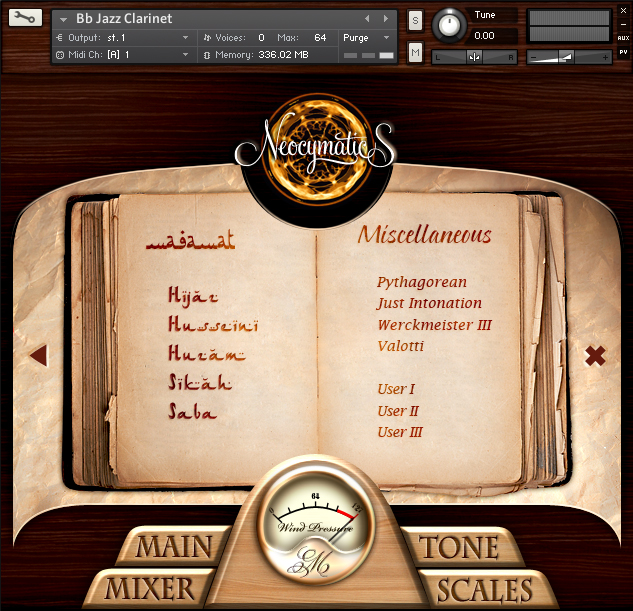
Task: Toggle the AUX sends button
Action: click(x=623, y=38)
